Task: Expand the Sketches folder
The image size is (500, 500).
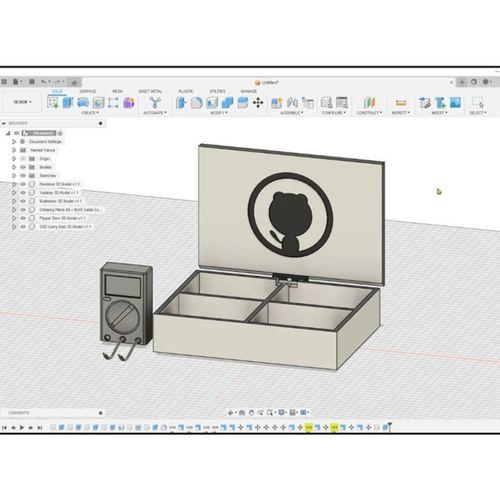Action: (x=14, y=175)
